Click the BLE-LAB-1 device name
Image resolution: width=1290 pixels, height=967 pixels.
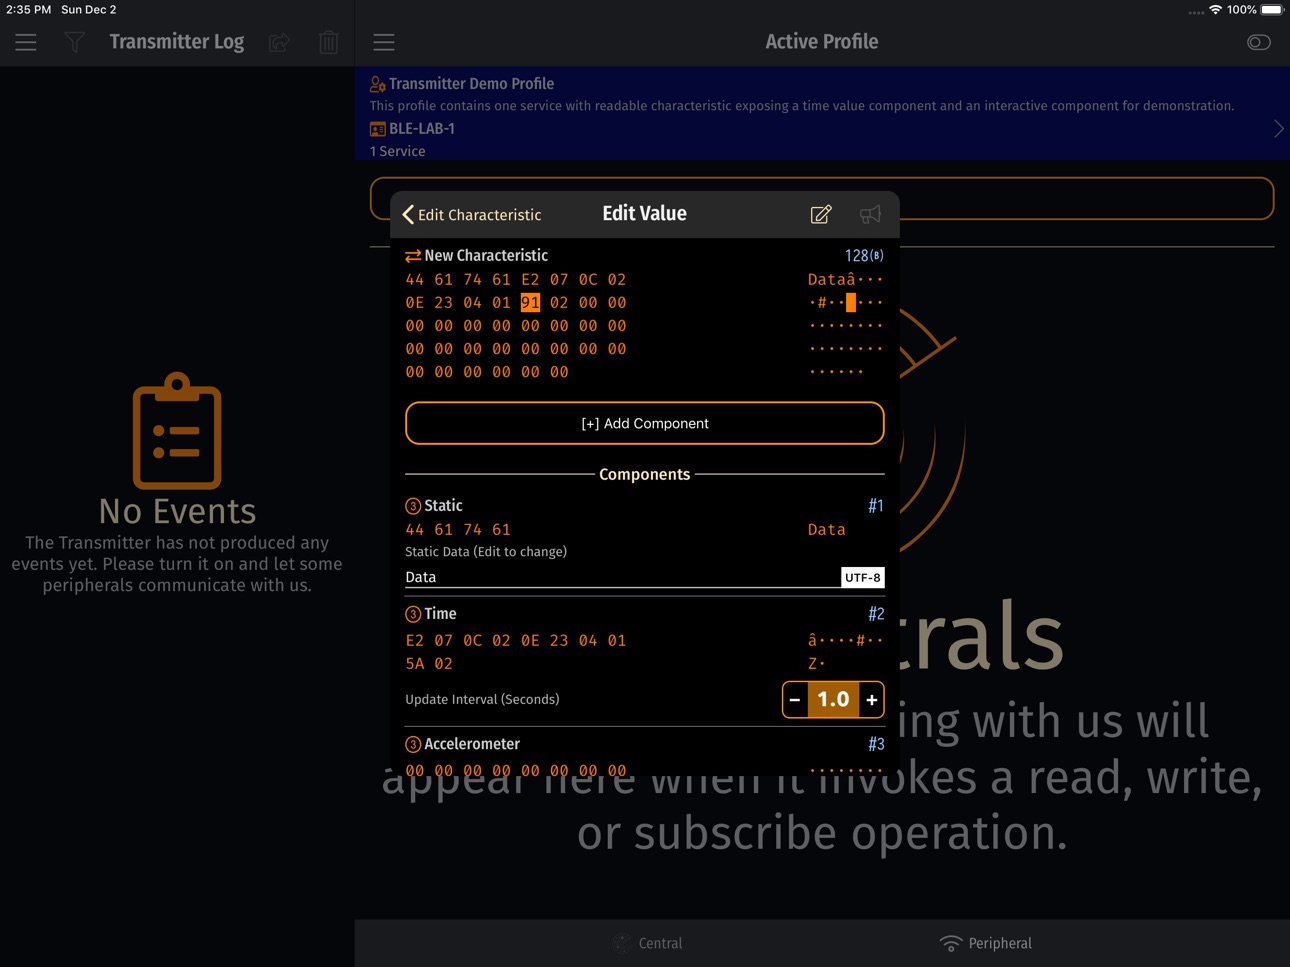(x=422, y=128)
